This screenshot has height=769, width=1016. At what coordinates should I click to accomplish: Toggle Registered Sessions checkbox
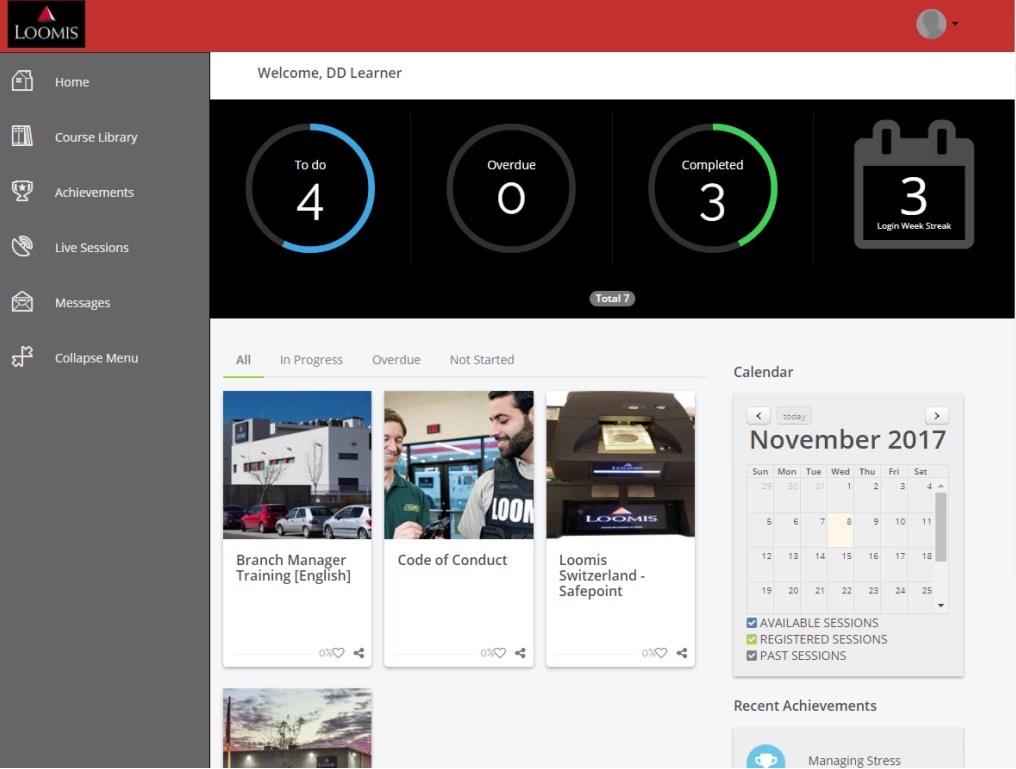(x=752, y=639)
